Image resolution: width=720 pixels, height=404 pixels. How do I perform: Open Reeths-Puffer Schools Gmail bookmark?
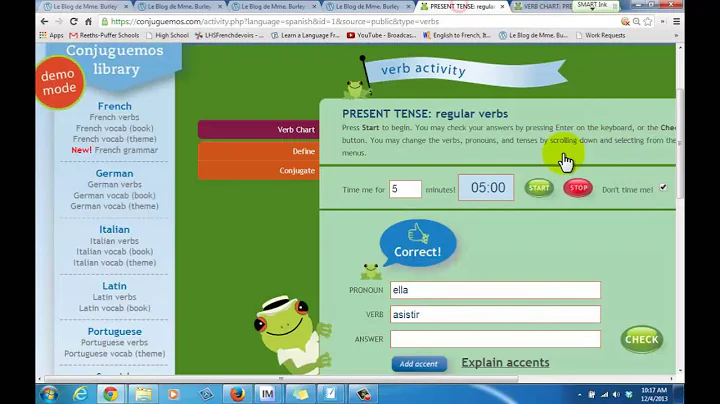104,35
